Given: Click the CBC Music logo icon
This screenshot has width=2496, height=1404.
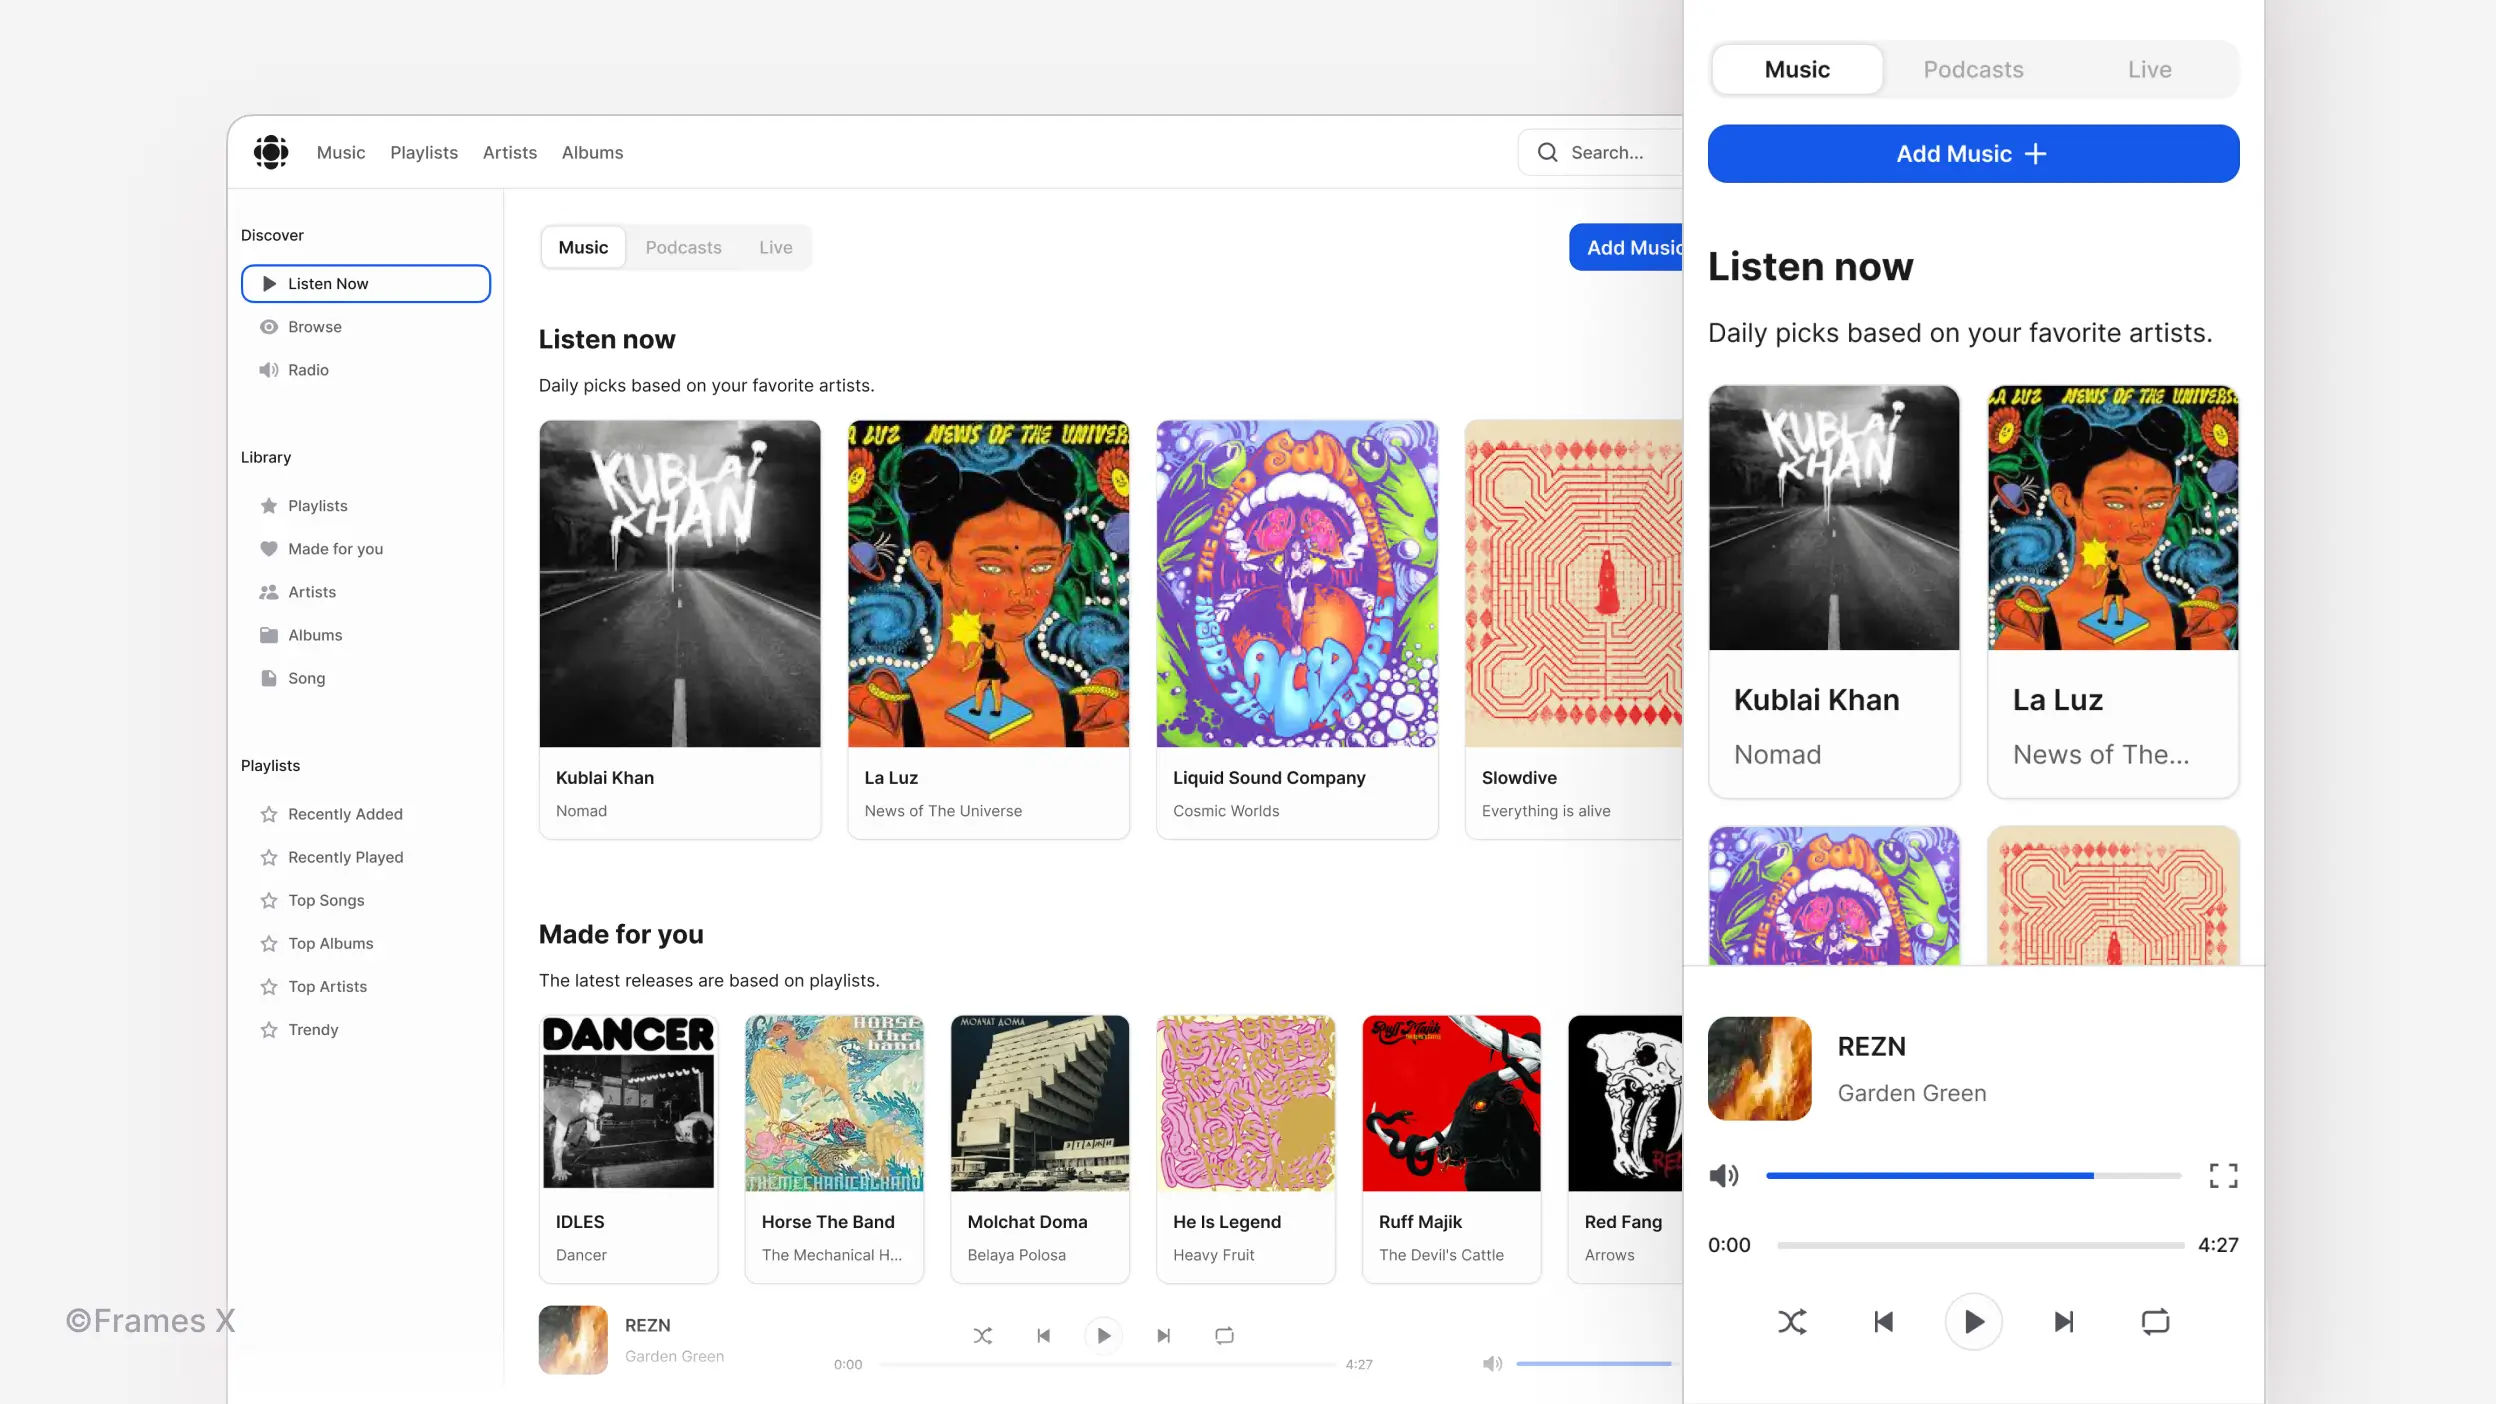Looking at the screenshot, I should tap(271, 153).
